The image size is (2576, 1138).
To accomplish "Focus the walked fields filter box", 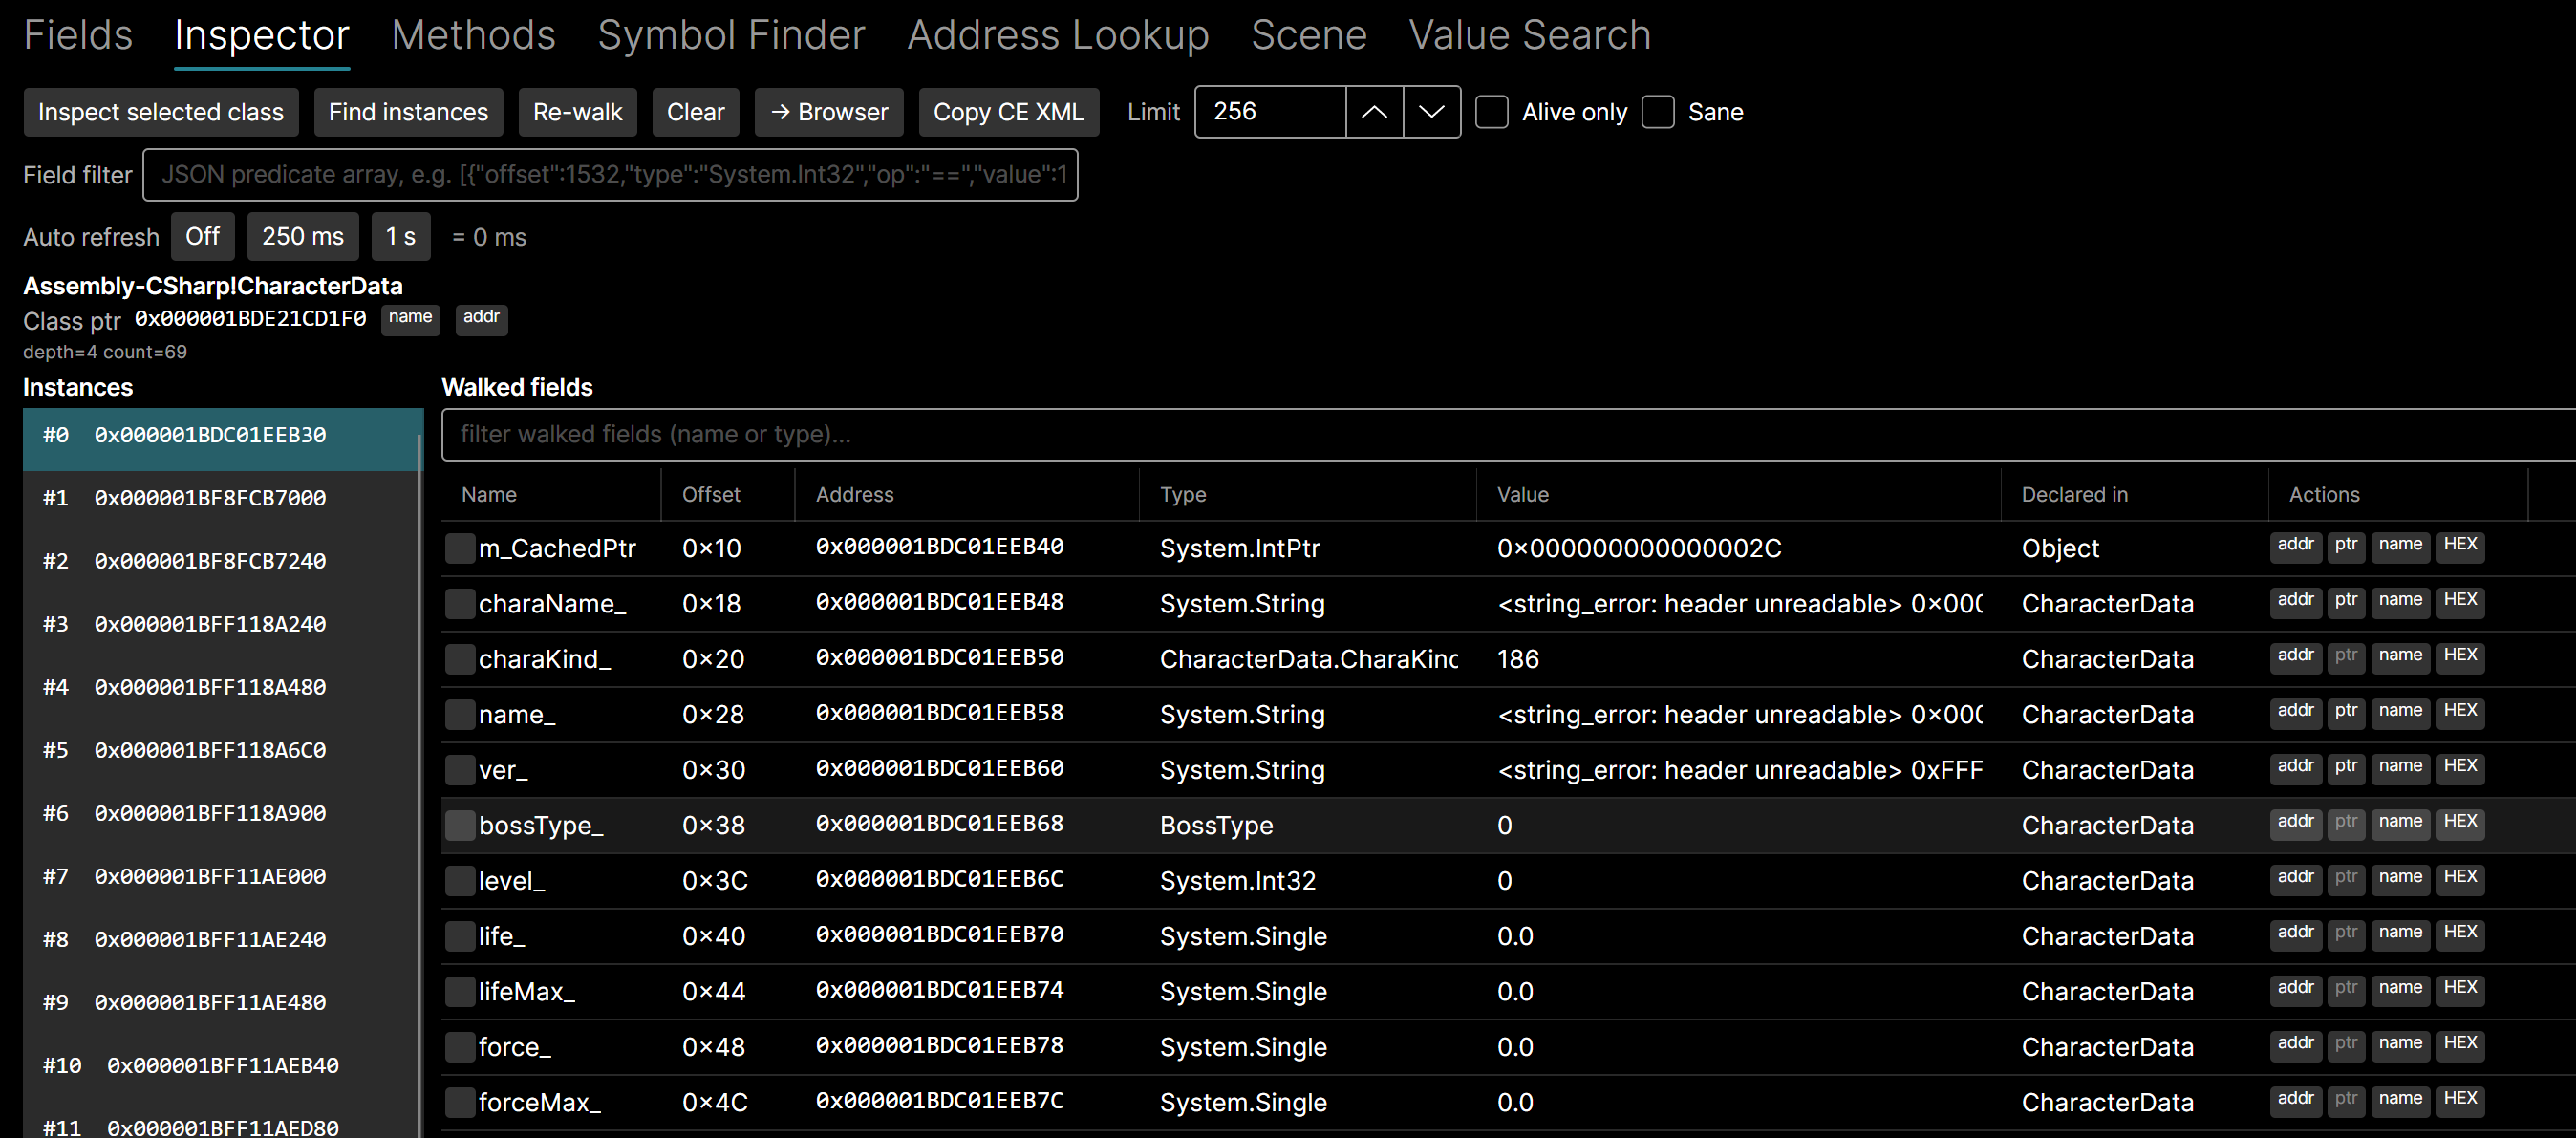I will click(1508, 434).
